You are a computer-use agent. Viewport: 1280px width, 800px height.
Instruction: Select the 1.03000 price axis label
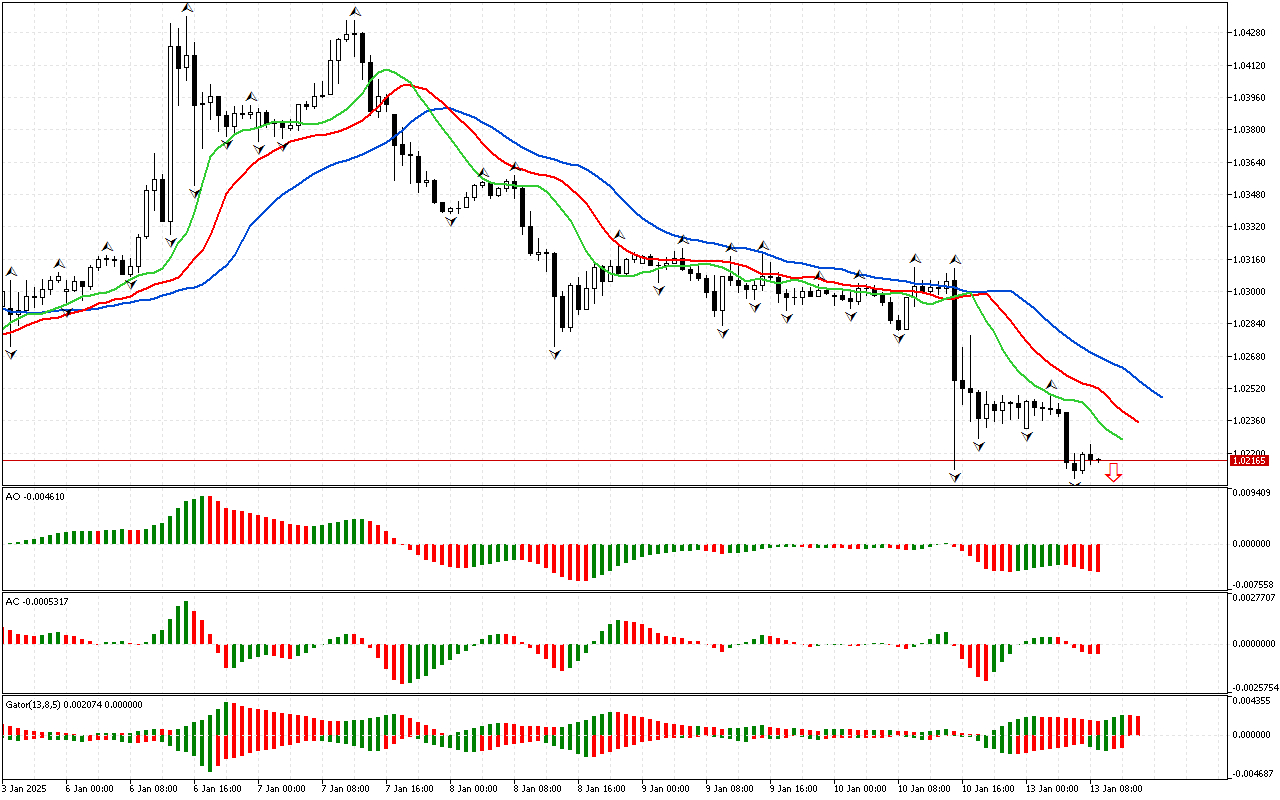point(1251,292)
